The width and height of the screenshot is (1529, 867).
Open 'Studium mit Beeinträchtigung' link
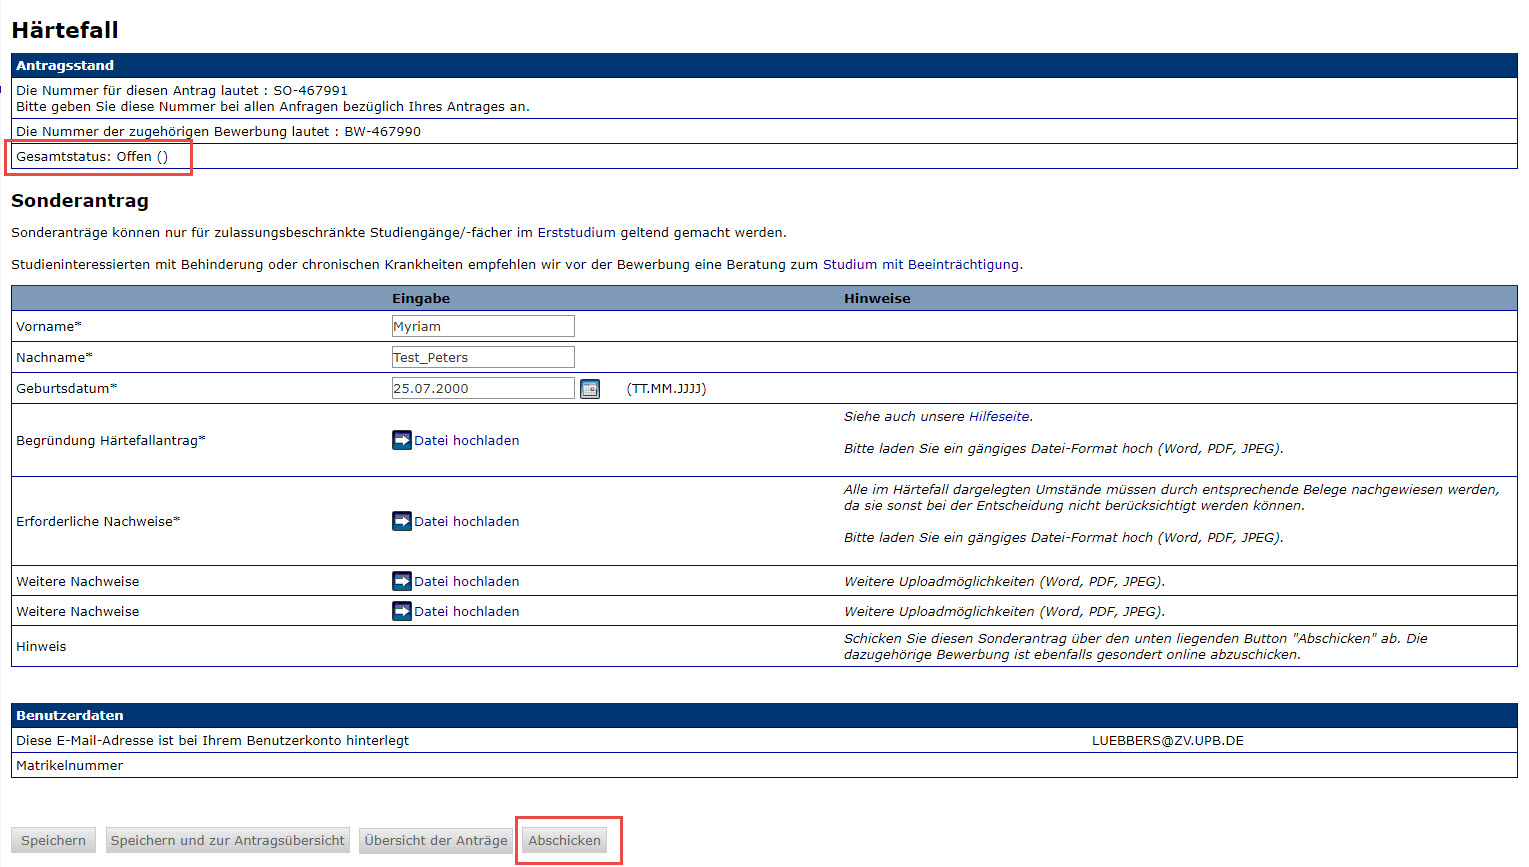(x=920, y=265)
